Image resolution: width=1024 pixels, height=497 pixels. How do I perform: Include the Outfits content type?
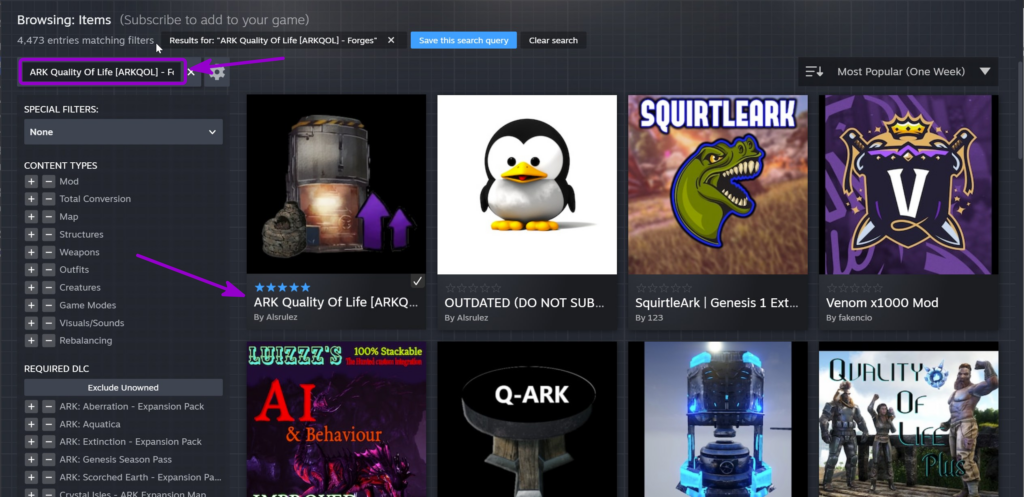click(x=31, y=270)
